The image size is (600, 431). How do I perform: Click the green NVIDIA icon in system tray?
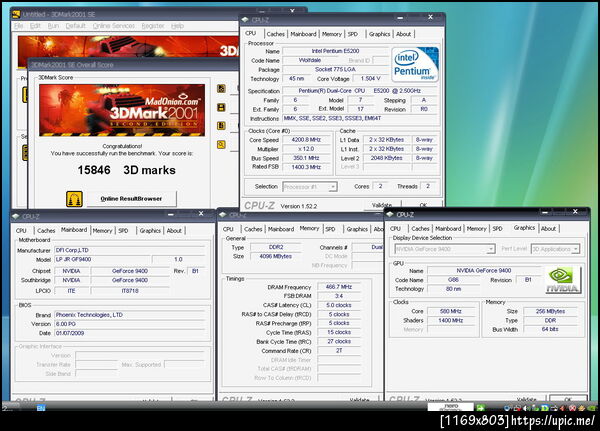(x=591, y=408)
